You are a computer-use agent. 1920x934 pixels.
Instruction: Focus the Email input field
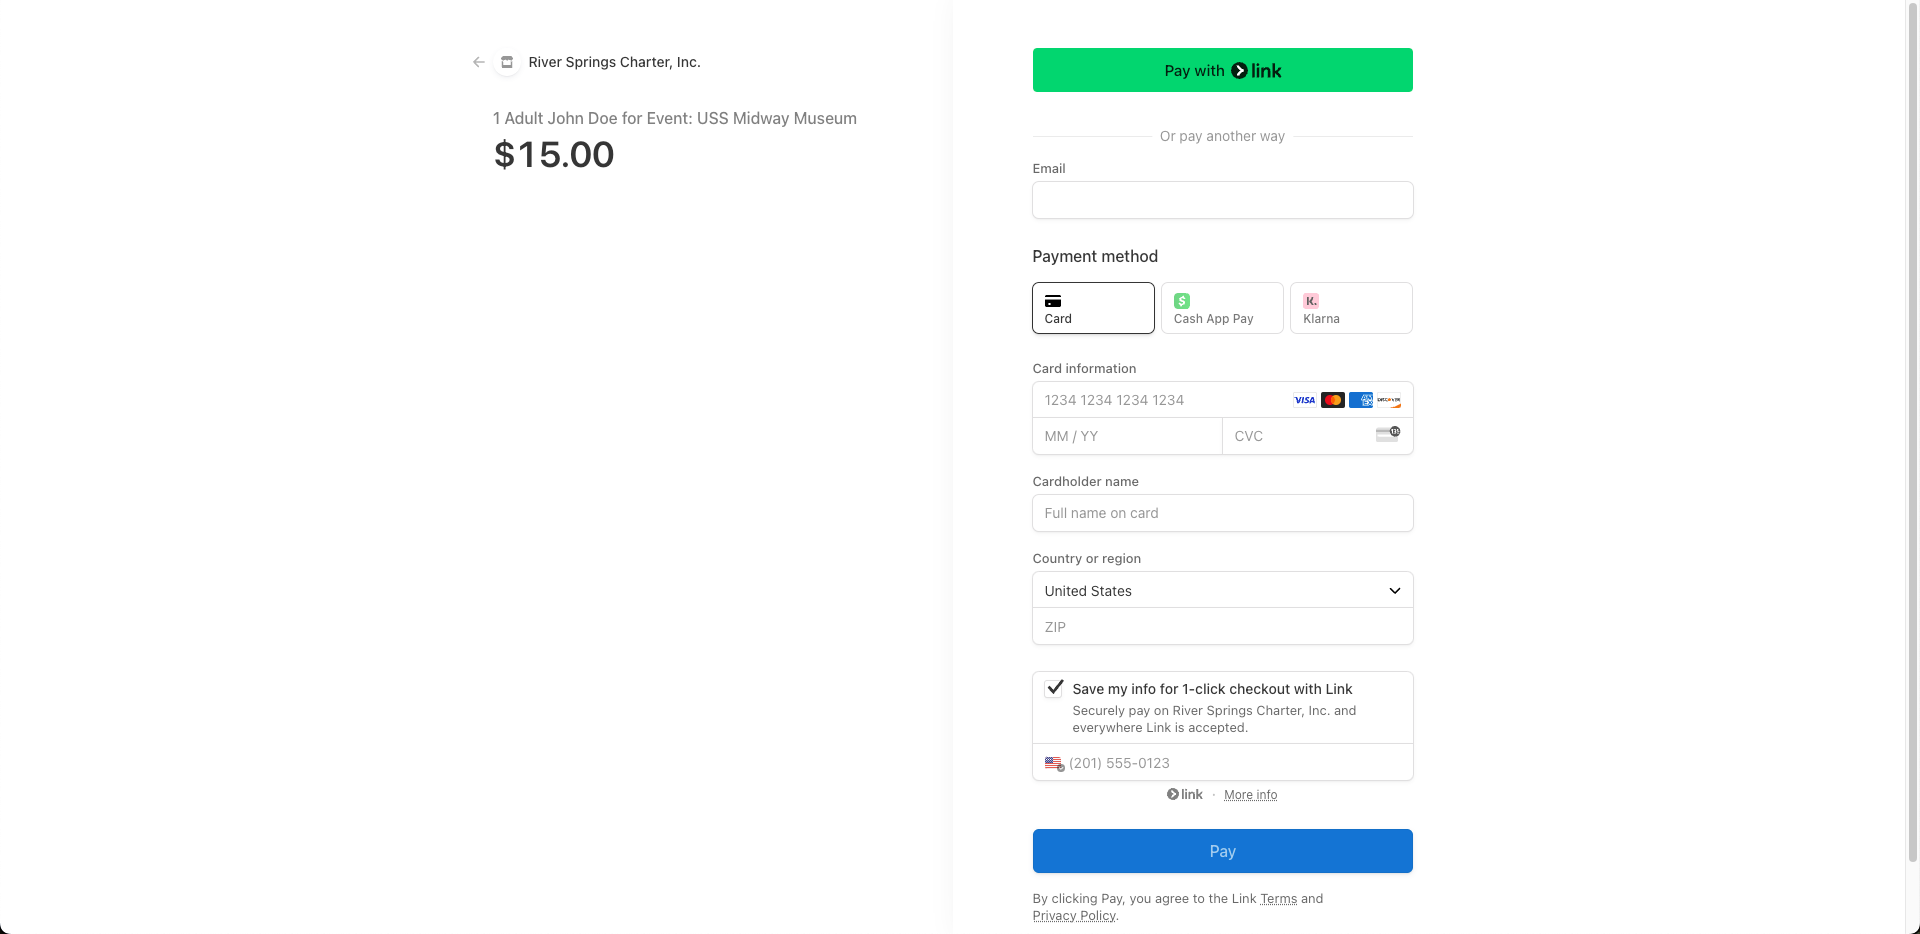point(1223,200)
